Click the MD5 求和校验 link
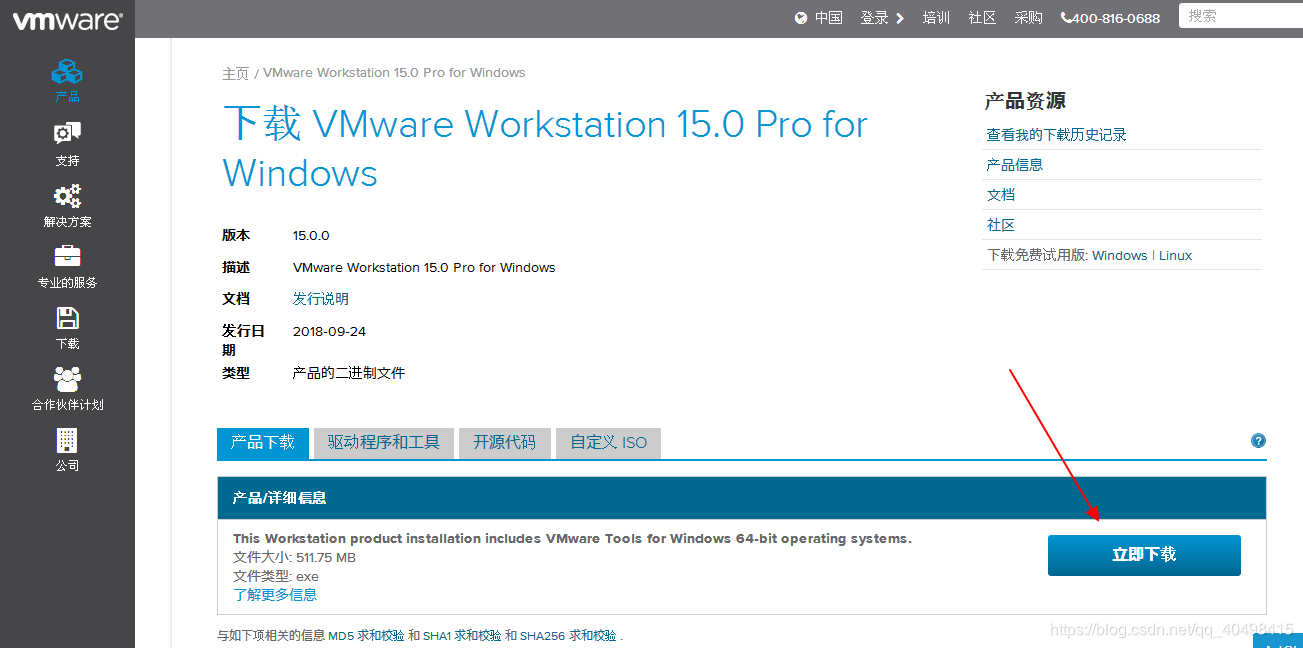Viewport: 1303px width, 648px height. point(367,636)
